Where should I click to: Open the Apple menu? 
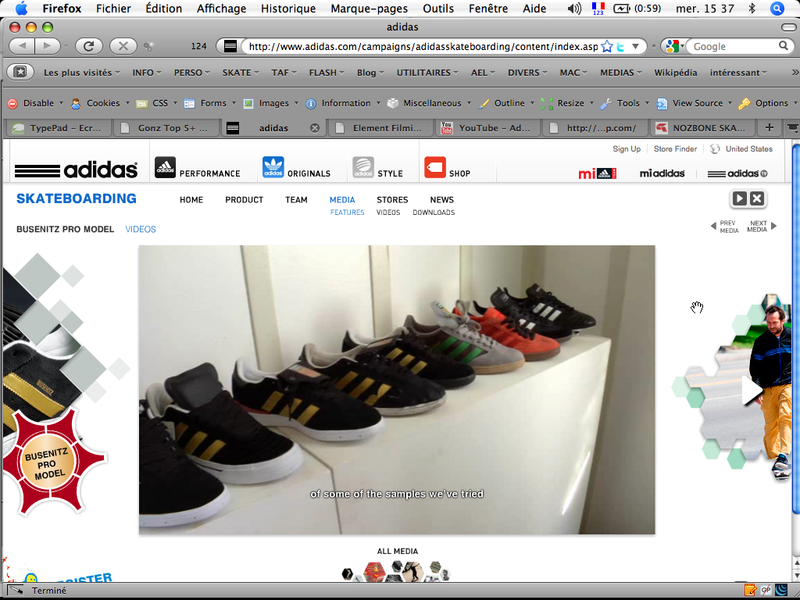tap(22, 8)
